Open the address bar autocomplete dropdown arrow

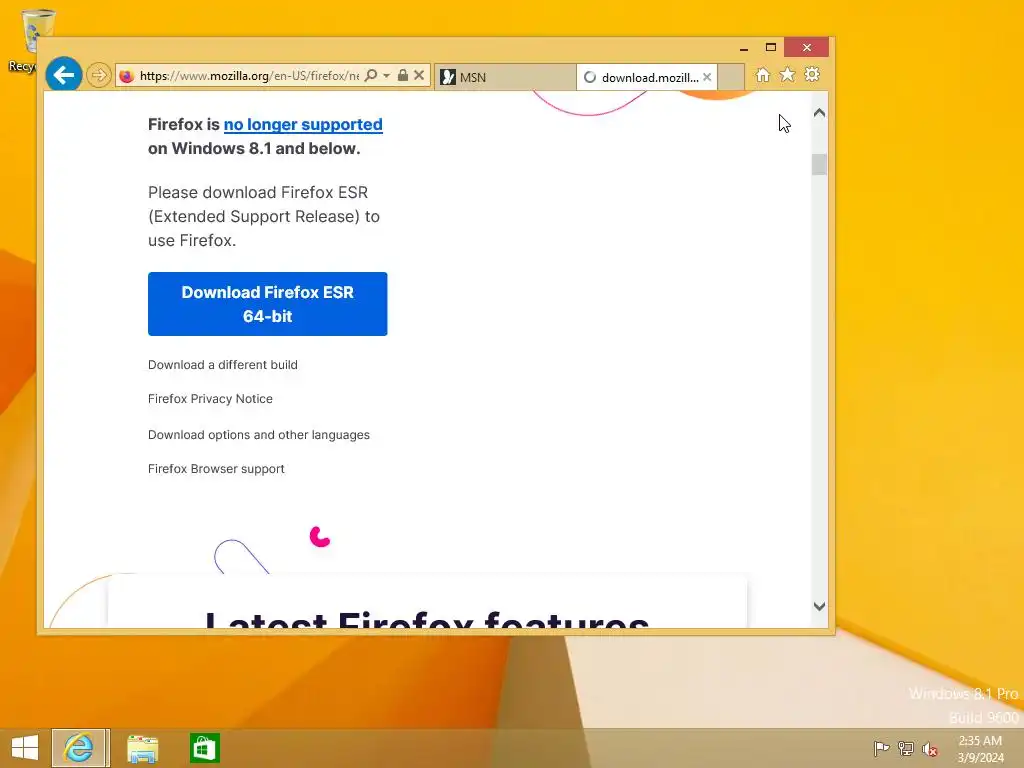pos(386,76)
